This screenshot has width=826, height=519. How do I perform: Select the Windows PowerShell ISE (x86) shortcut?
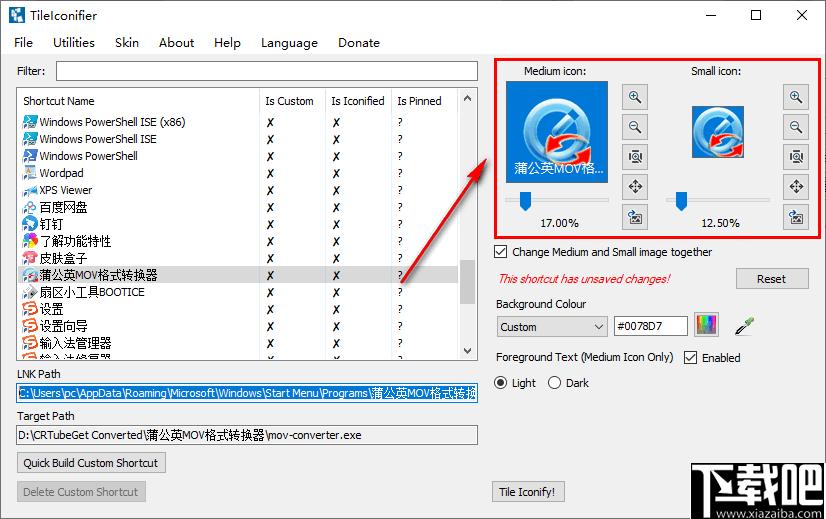(x=240, y=122)
